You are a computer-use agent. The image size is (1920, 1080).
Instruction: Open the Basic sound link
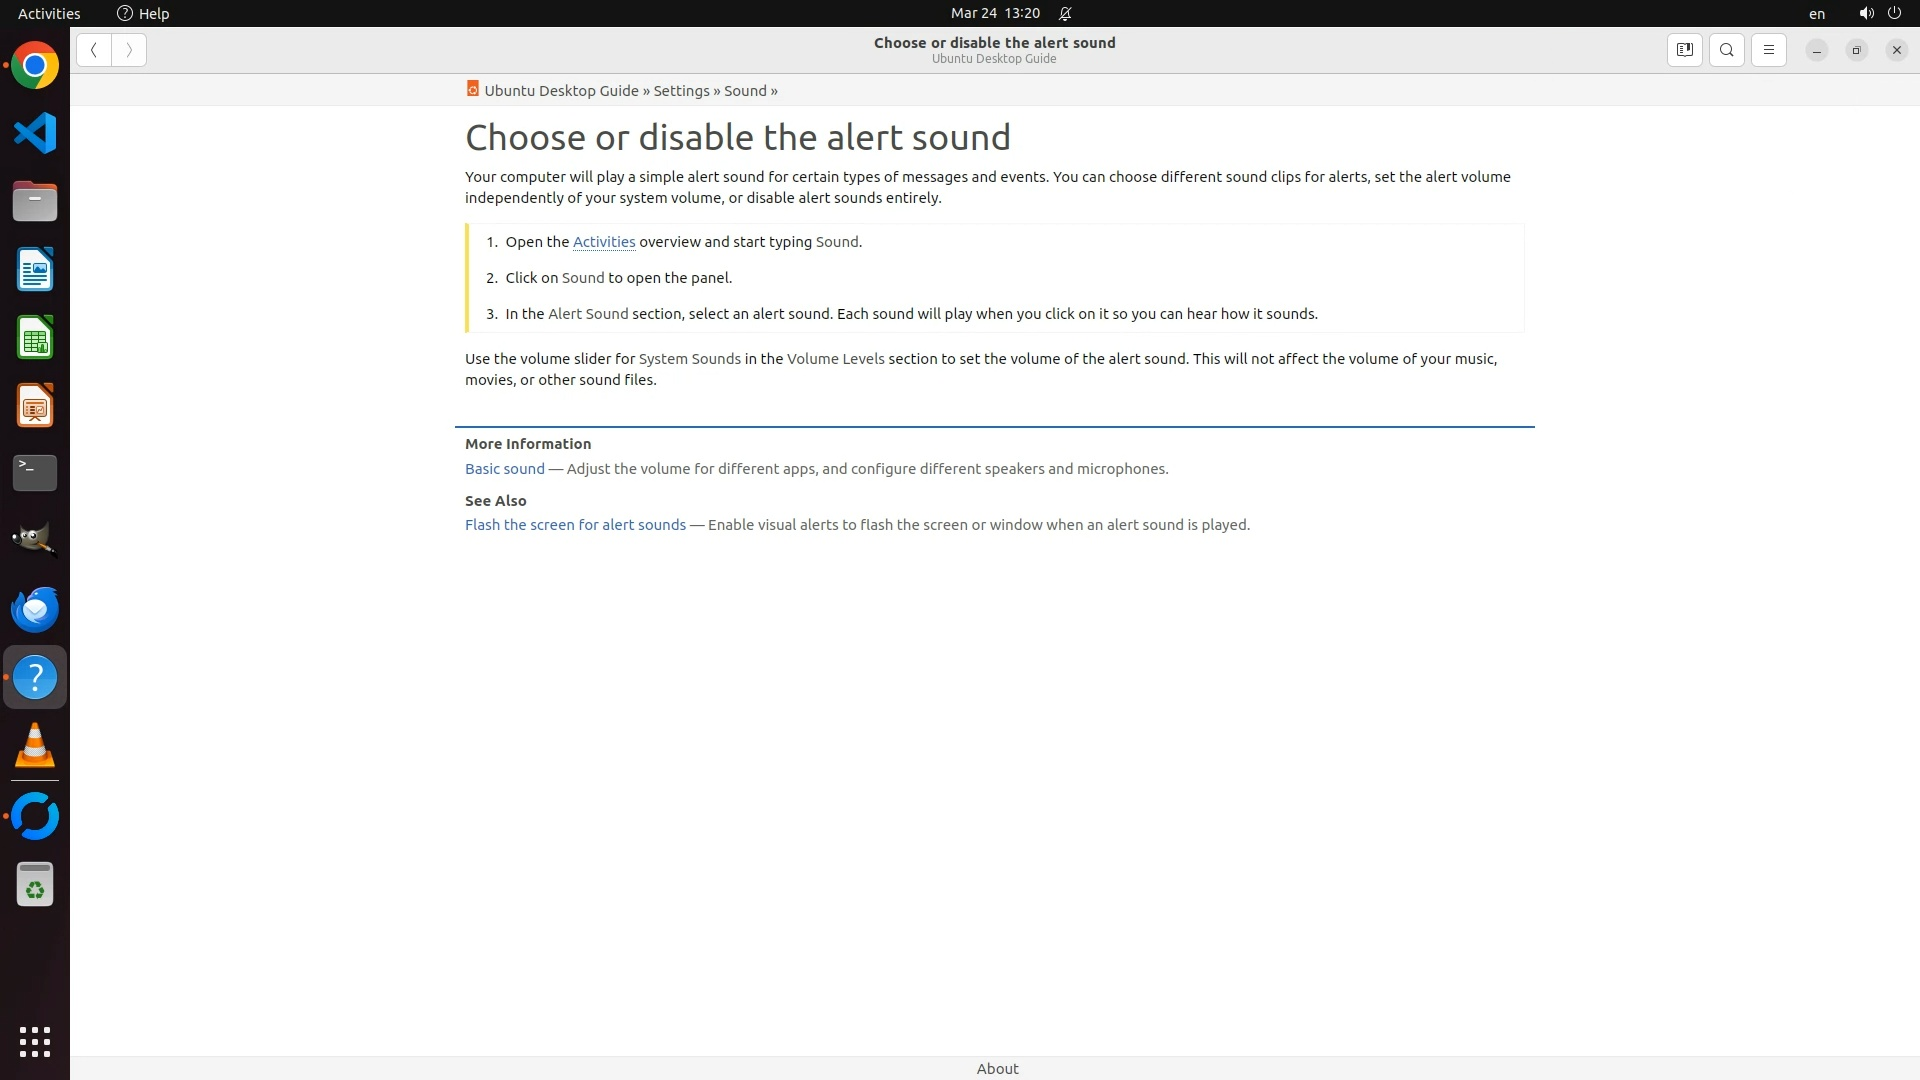tap(504, 469)
